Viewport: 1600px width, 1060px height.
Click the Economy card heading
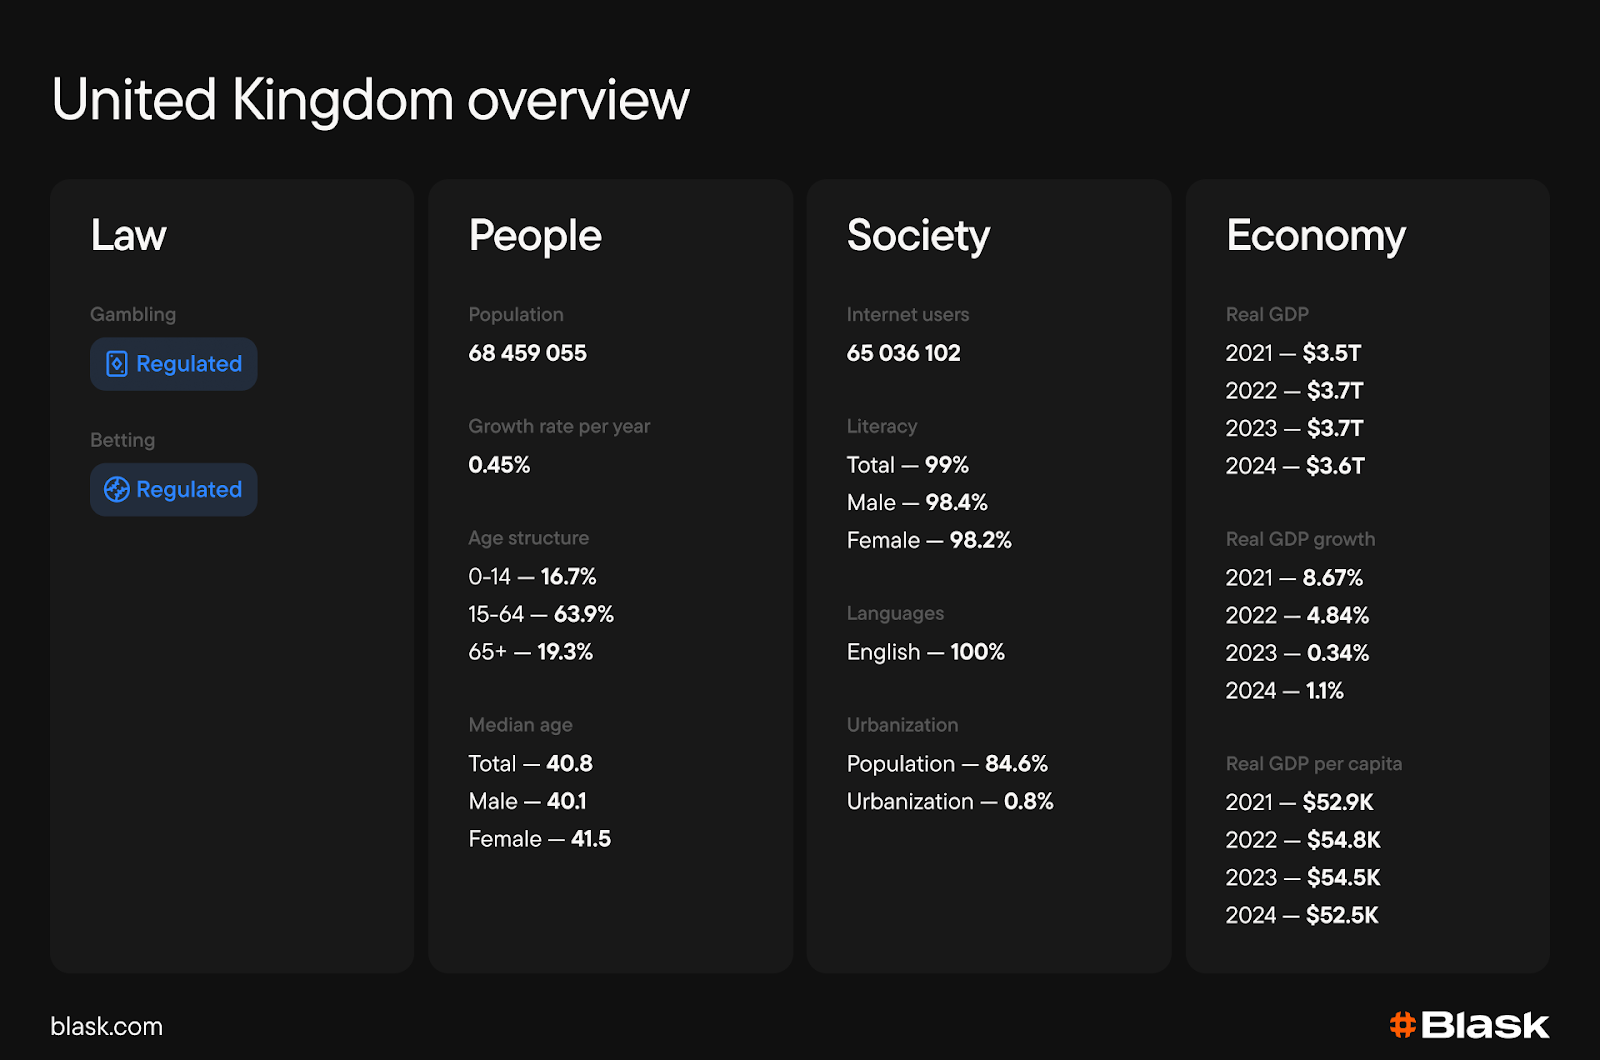(x=1316, y=237)
